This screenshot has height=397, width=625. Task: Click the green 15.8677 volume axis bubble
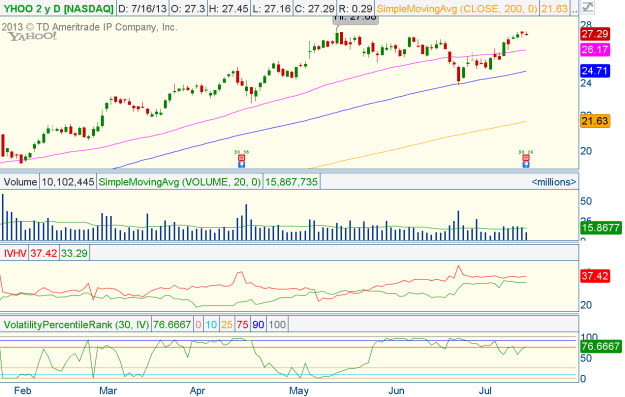[x=601, y=228]
